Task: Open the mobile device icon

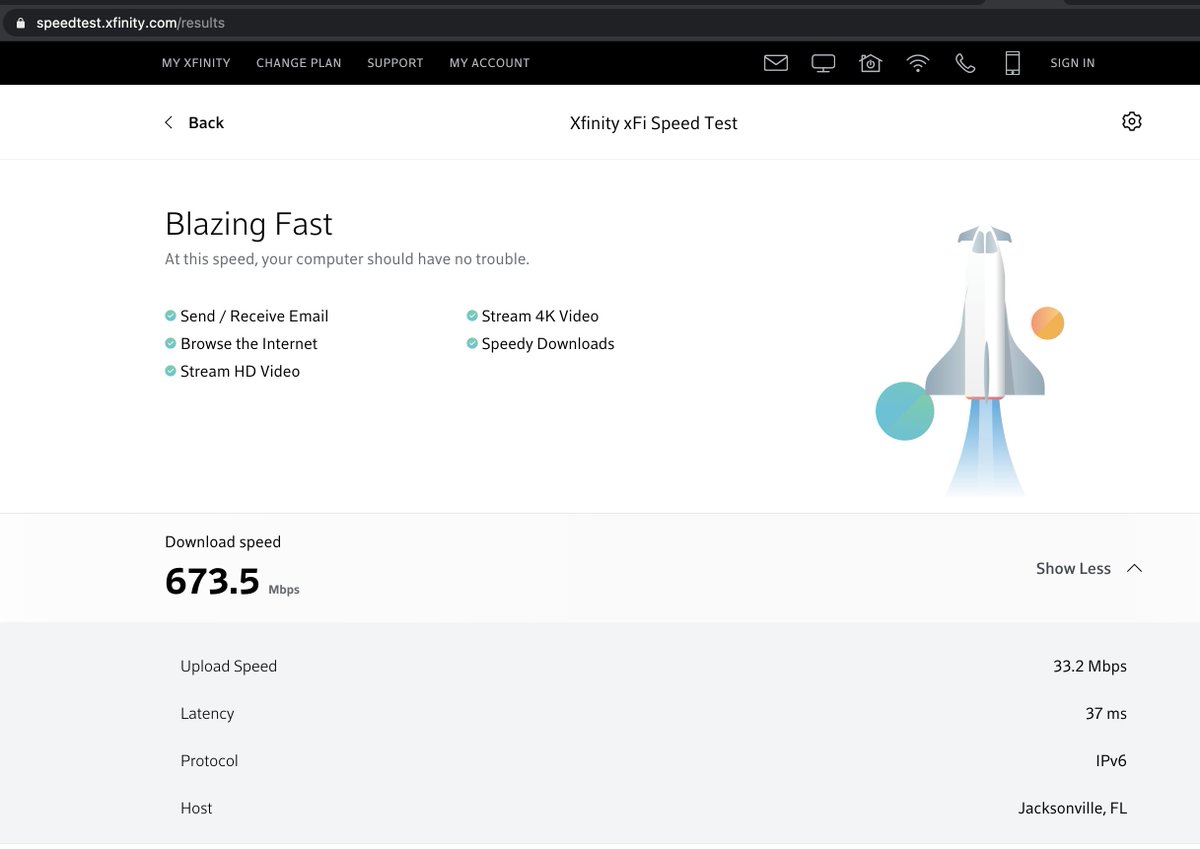Action: (x=1012, y=63)
